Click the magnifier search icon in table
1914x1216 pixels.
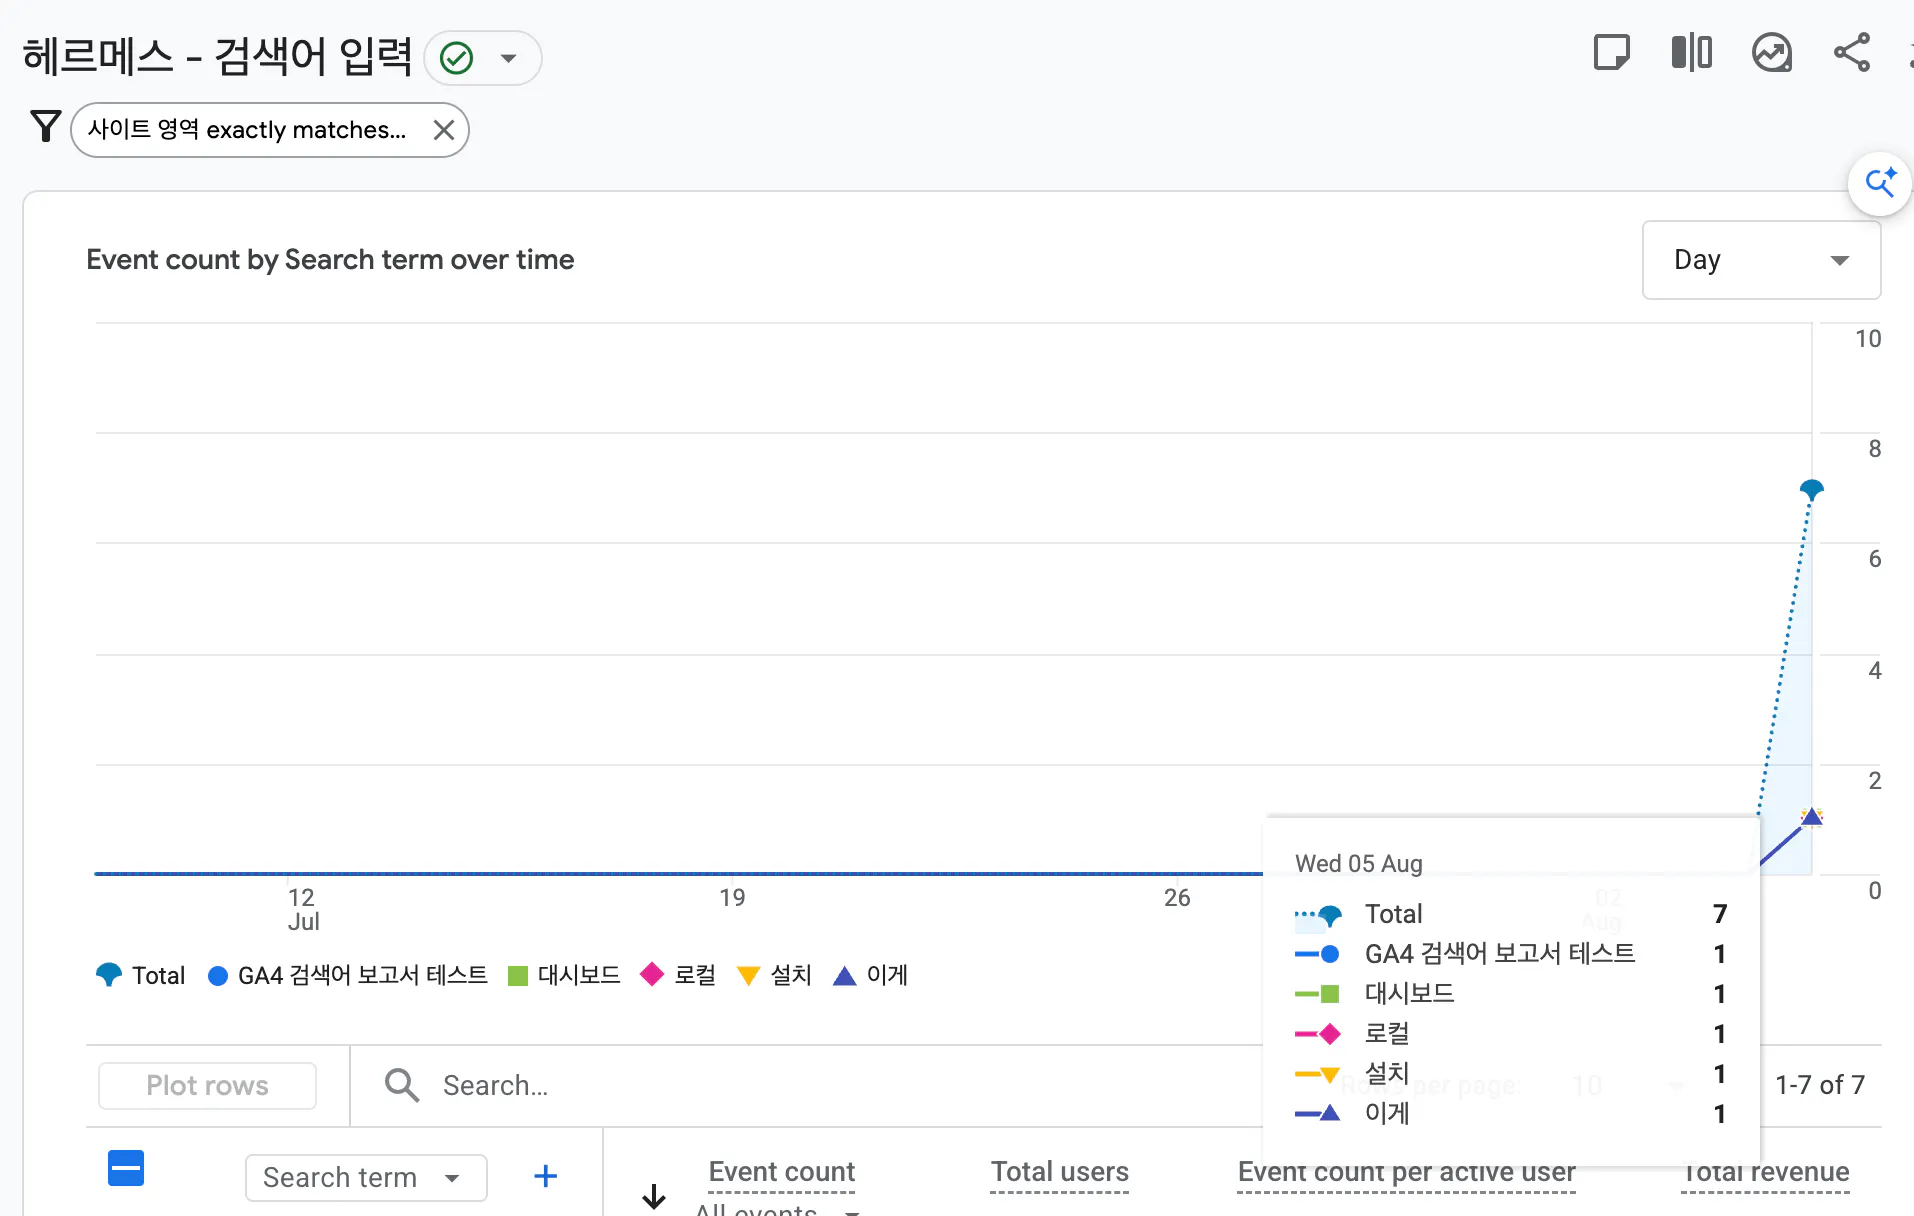coord(402,1085)
